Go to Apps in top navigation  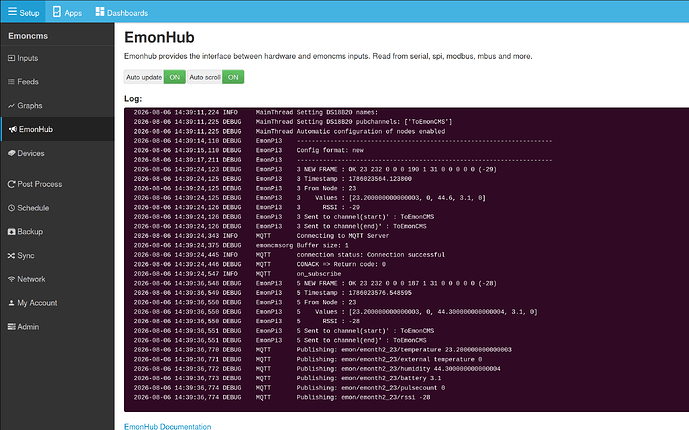[73, 13]
